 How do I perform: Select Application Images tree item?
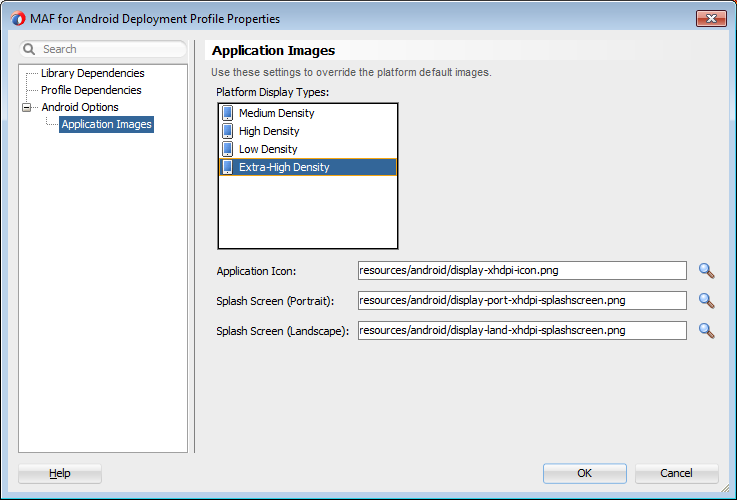click(106, 125)
